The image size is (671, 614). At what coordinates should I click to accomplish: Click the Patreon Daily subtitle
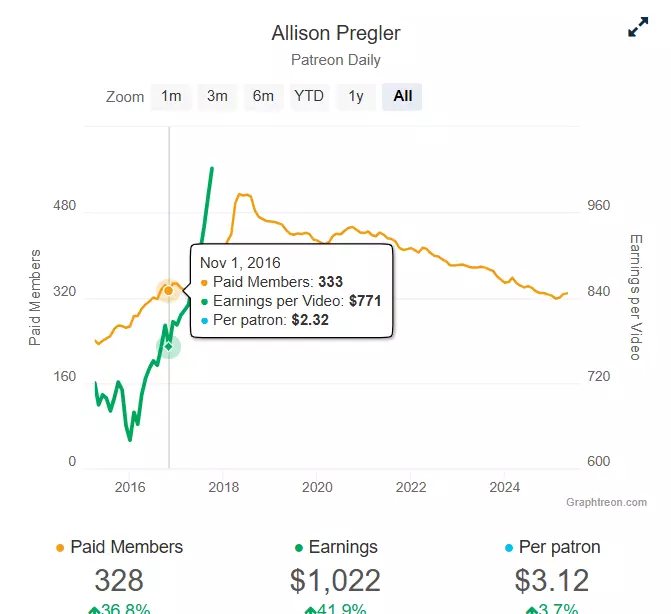coord(336,60)
